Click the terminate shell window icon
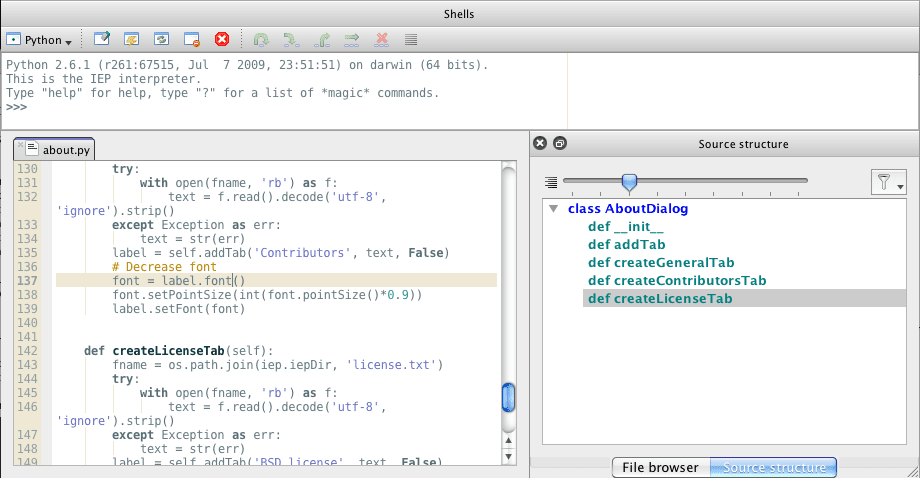 point(192,39)
